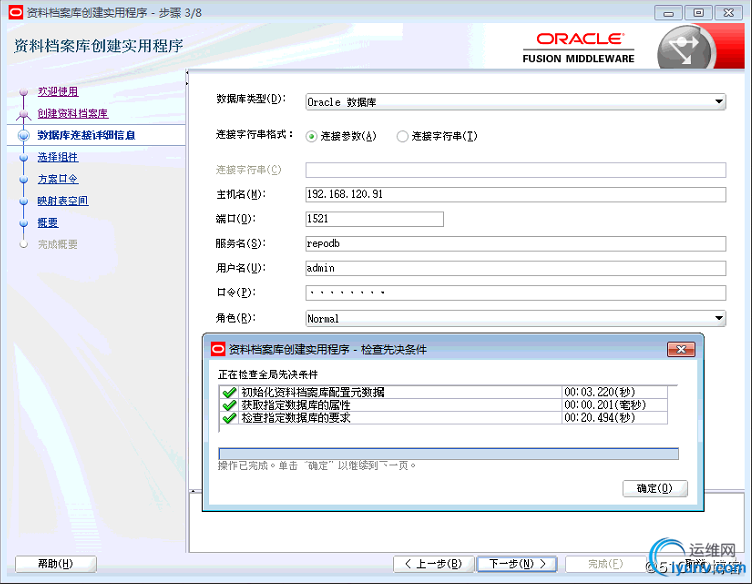Click the Fusion Middleware round emblem icon

(x=684, y=49)
